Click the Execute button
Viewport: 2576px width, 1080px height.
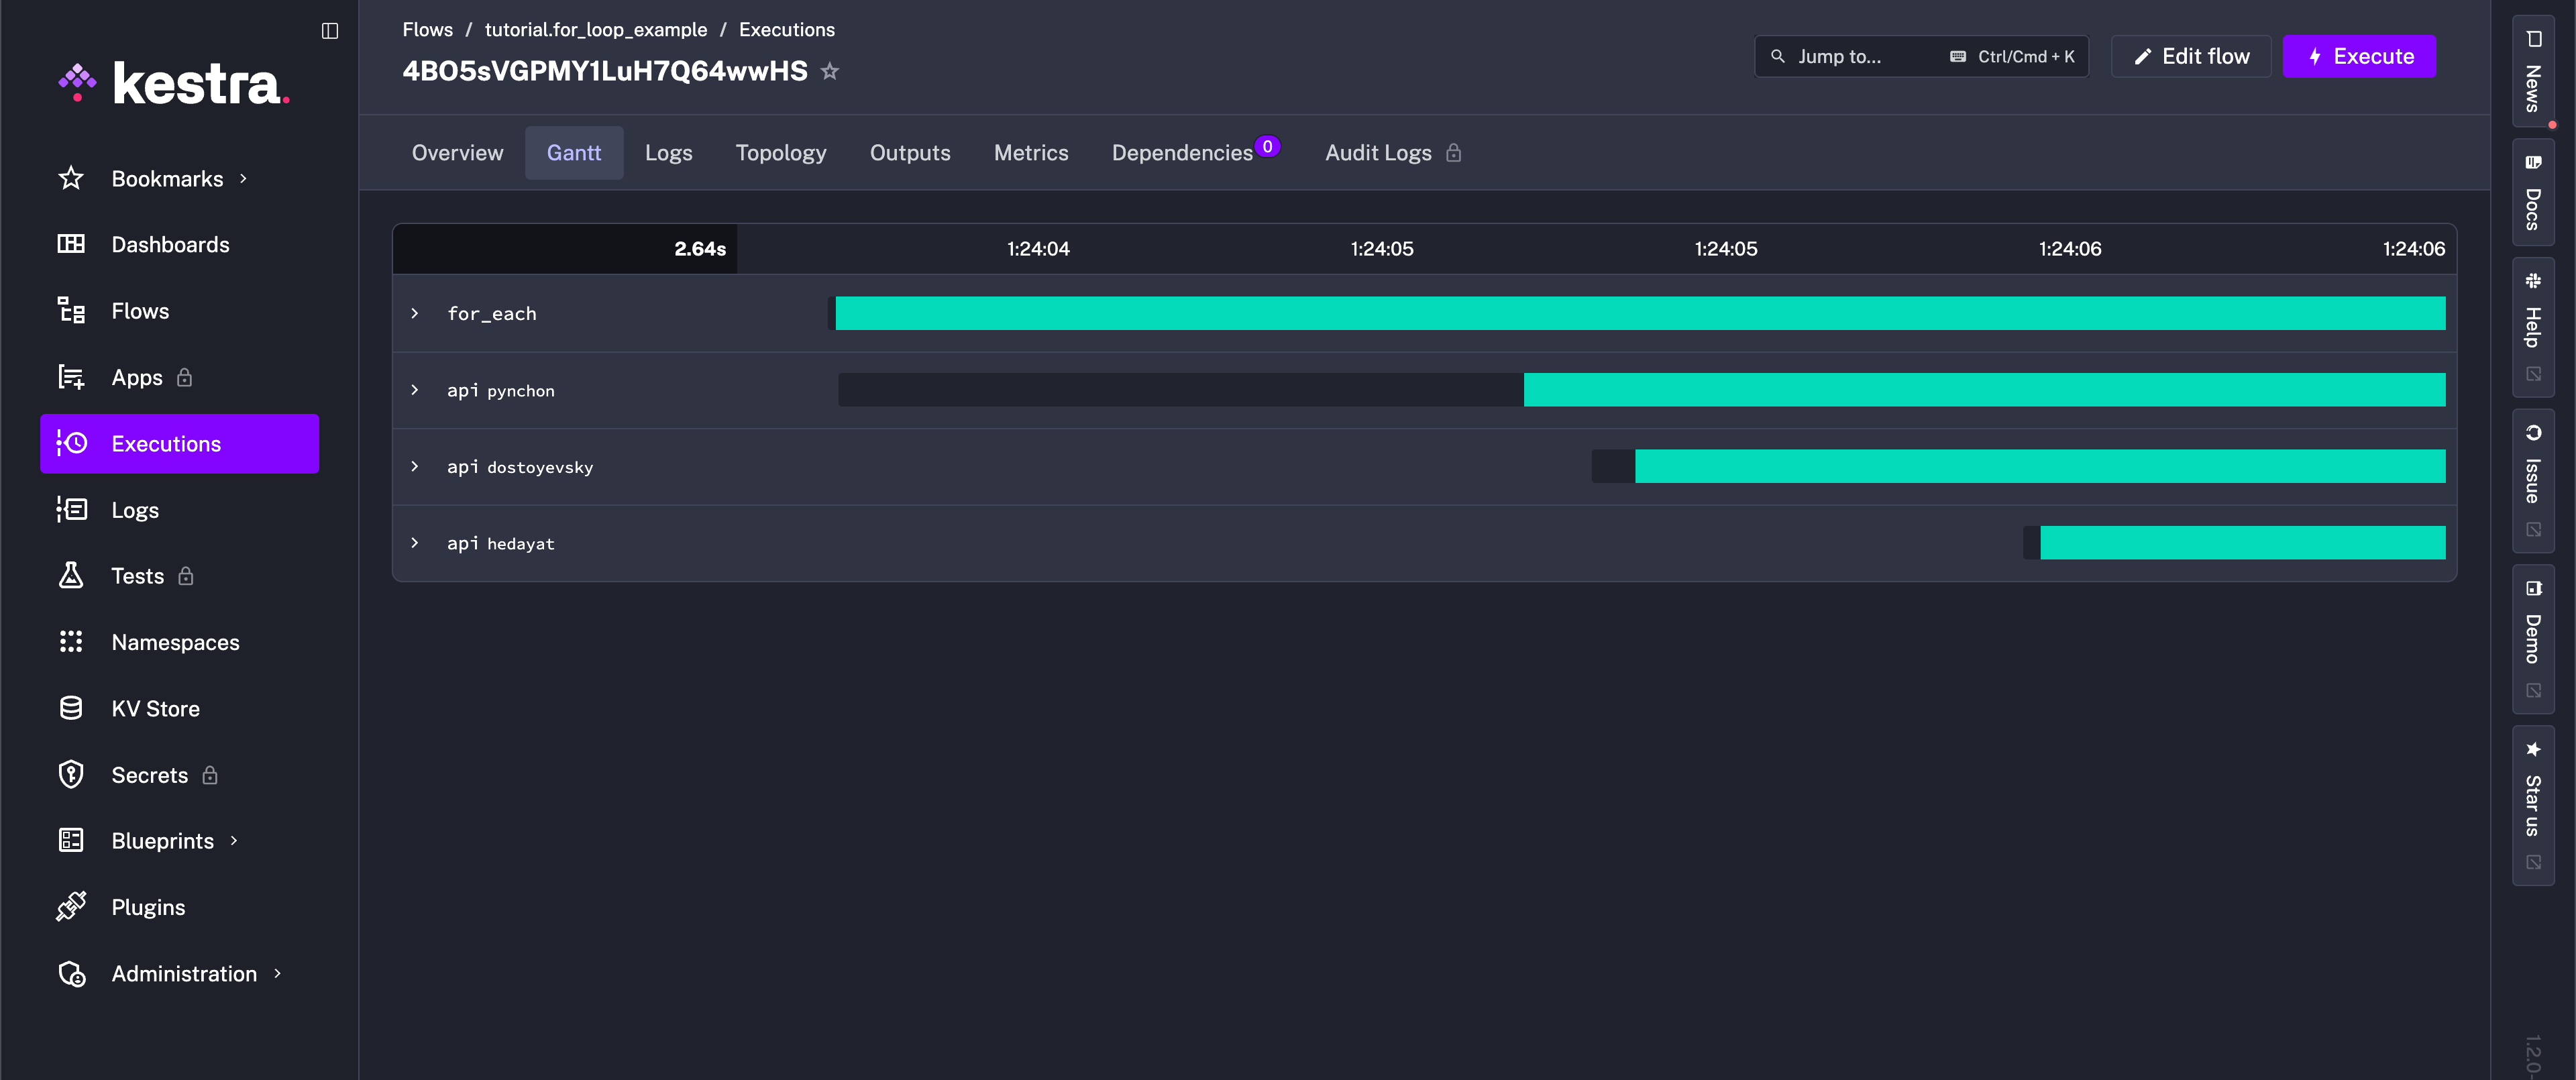(x=2358, y=57)
